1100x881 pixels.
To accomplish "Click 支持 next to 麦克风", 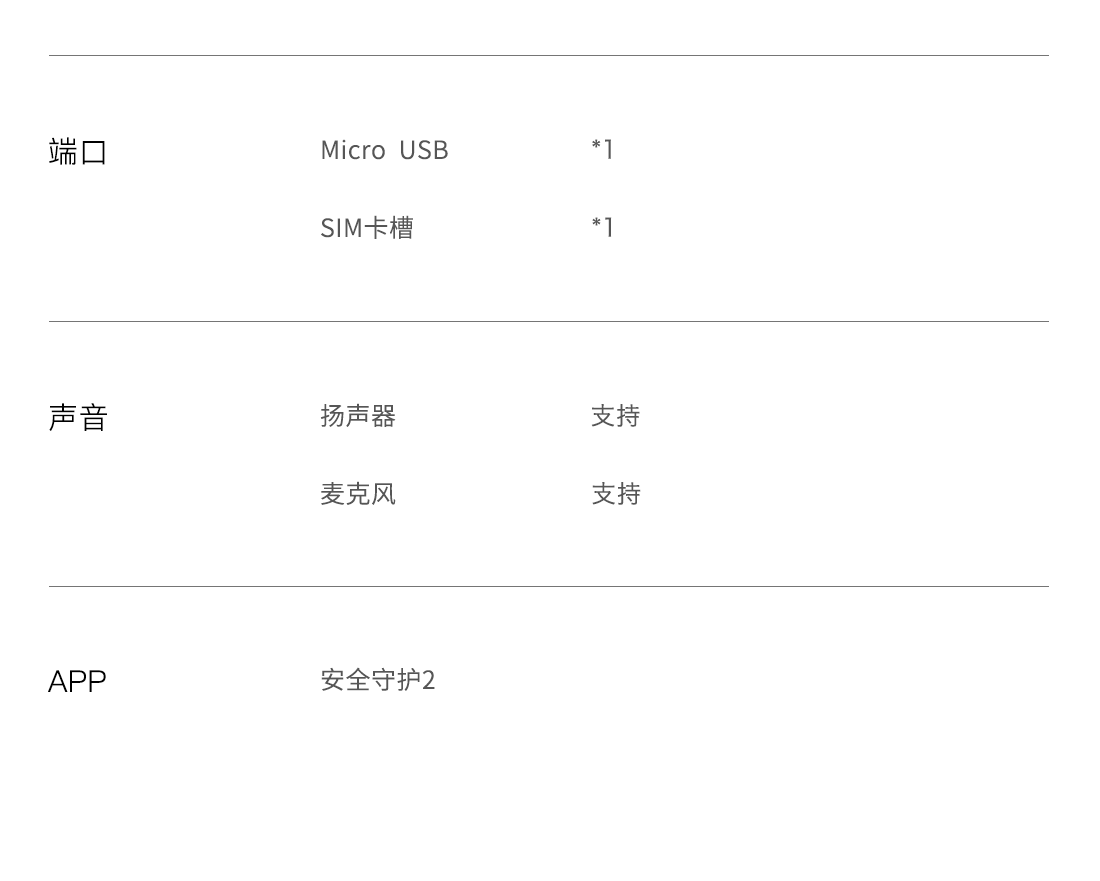I will click(615, 494).
